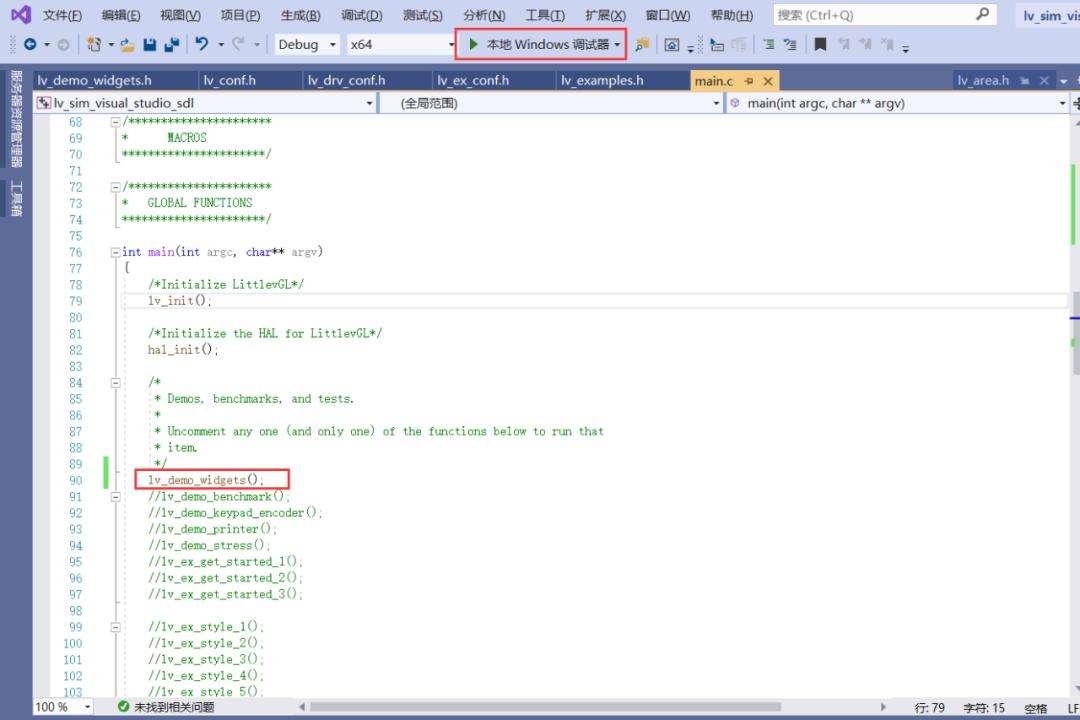Open the 编辑(E) menu
The image size is (1080, 720).
pyautogui.click(x=121, y=15)
